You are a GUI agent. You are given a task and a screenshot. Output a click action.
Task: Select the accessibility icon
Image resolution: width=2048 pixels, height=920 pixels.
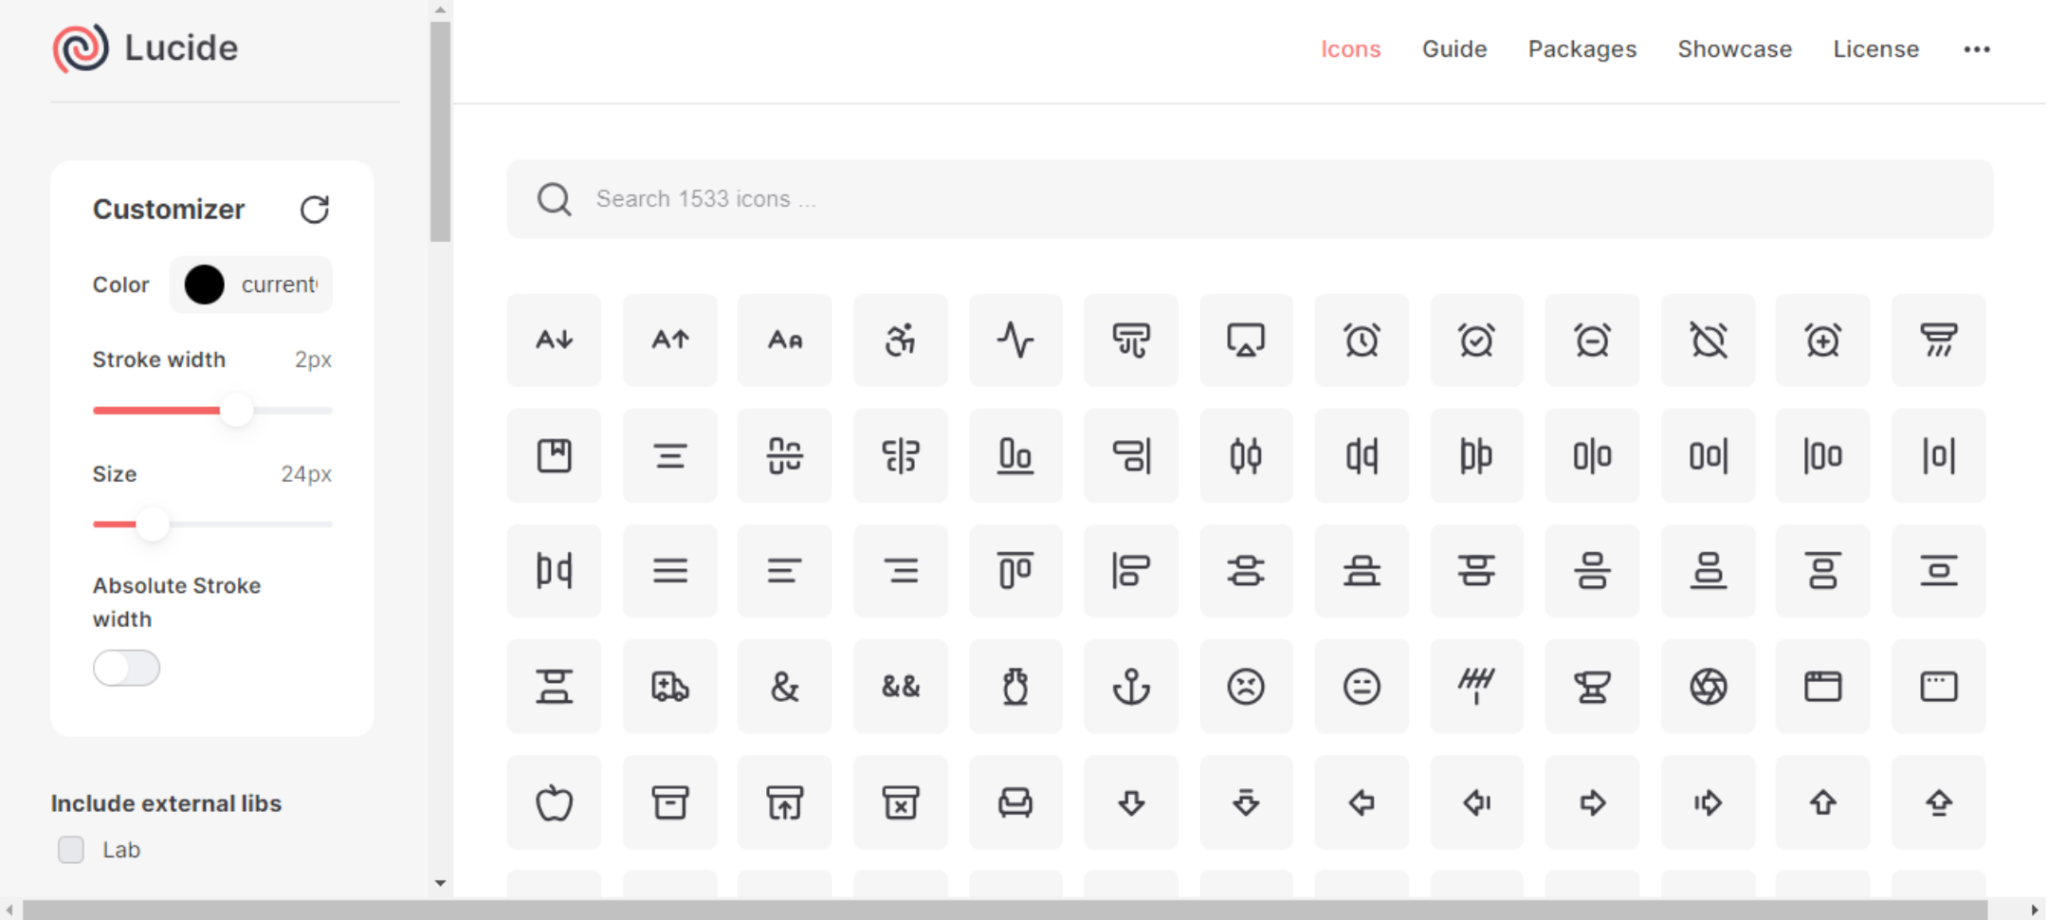tap(899, 340)
